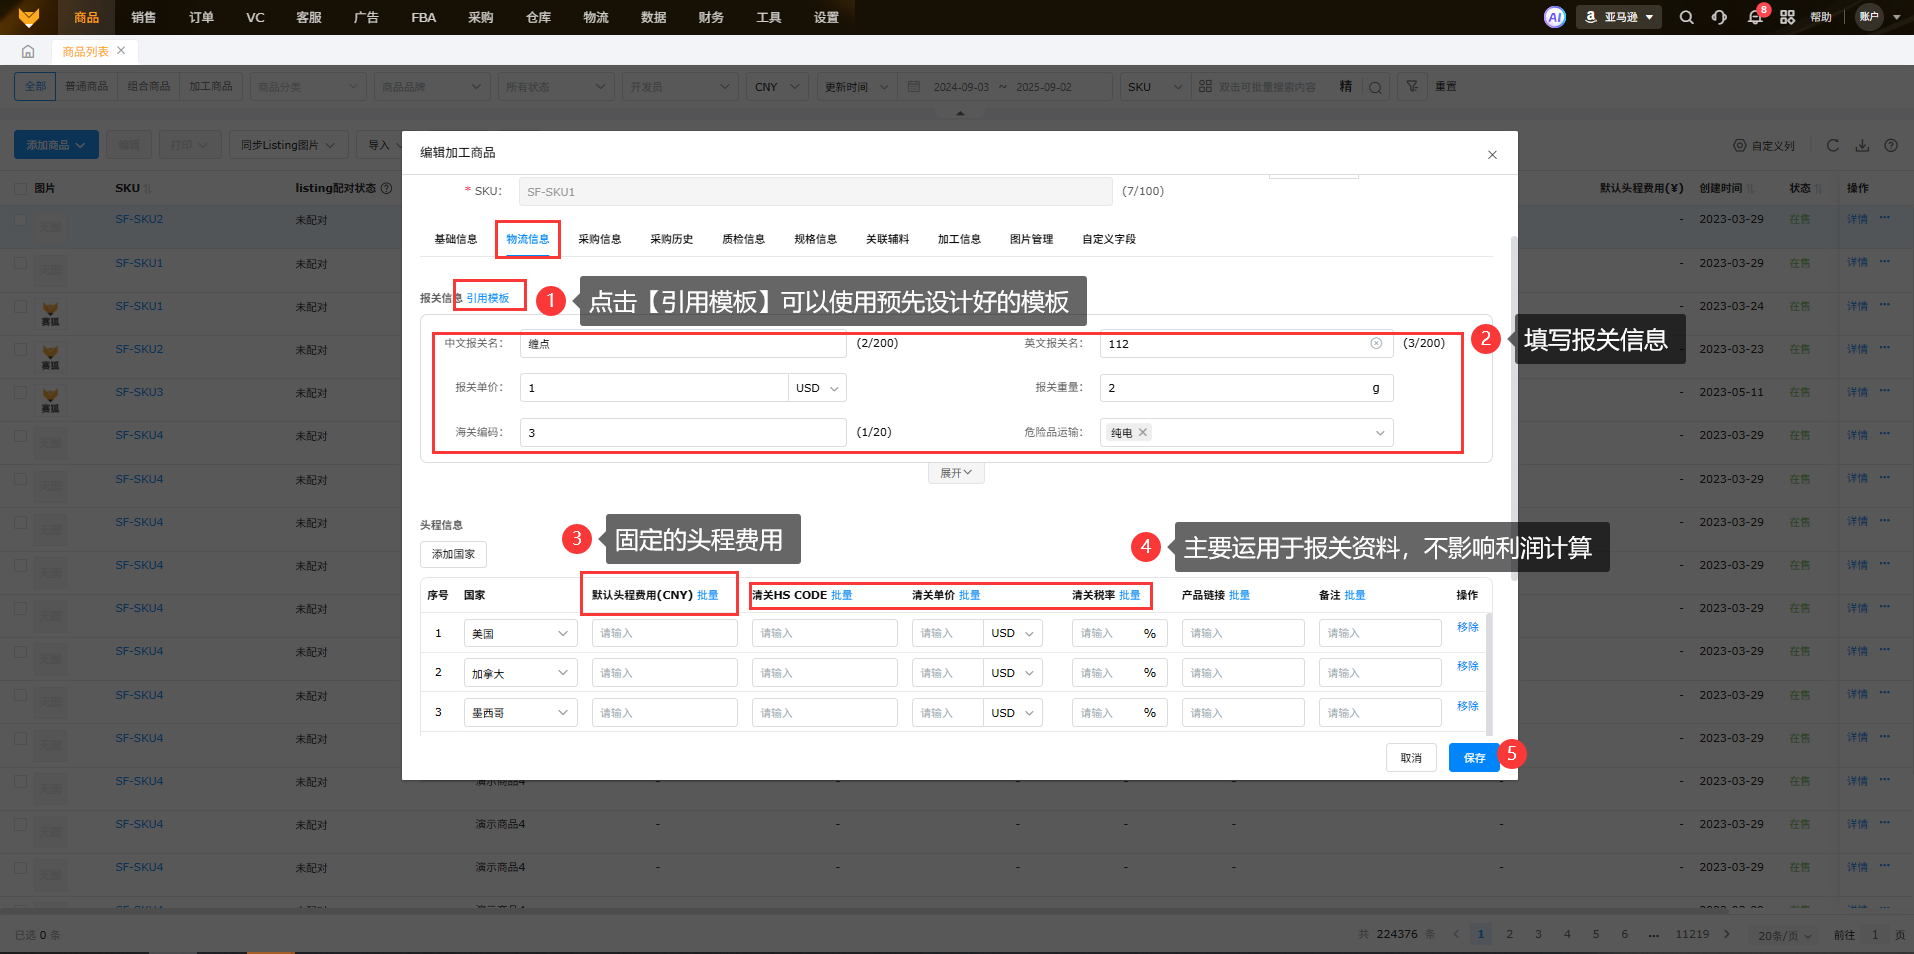Check the box for the first SF-SKU1 row
This screenshot has height=954, width=1914.
[21, 263]
